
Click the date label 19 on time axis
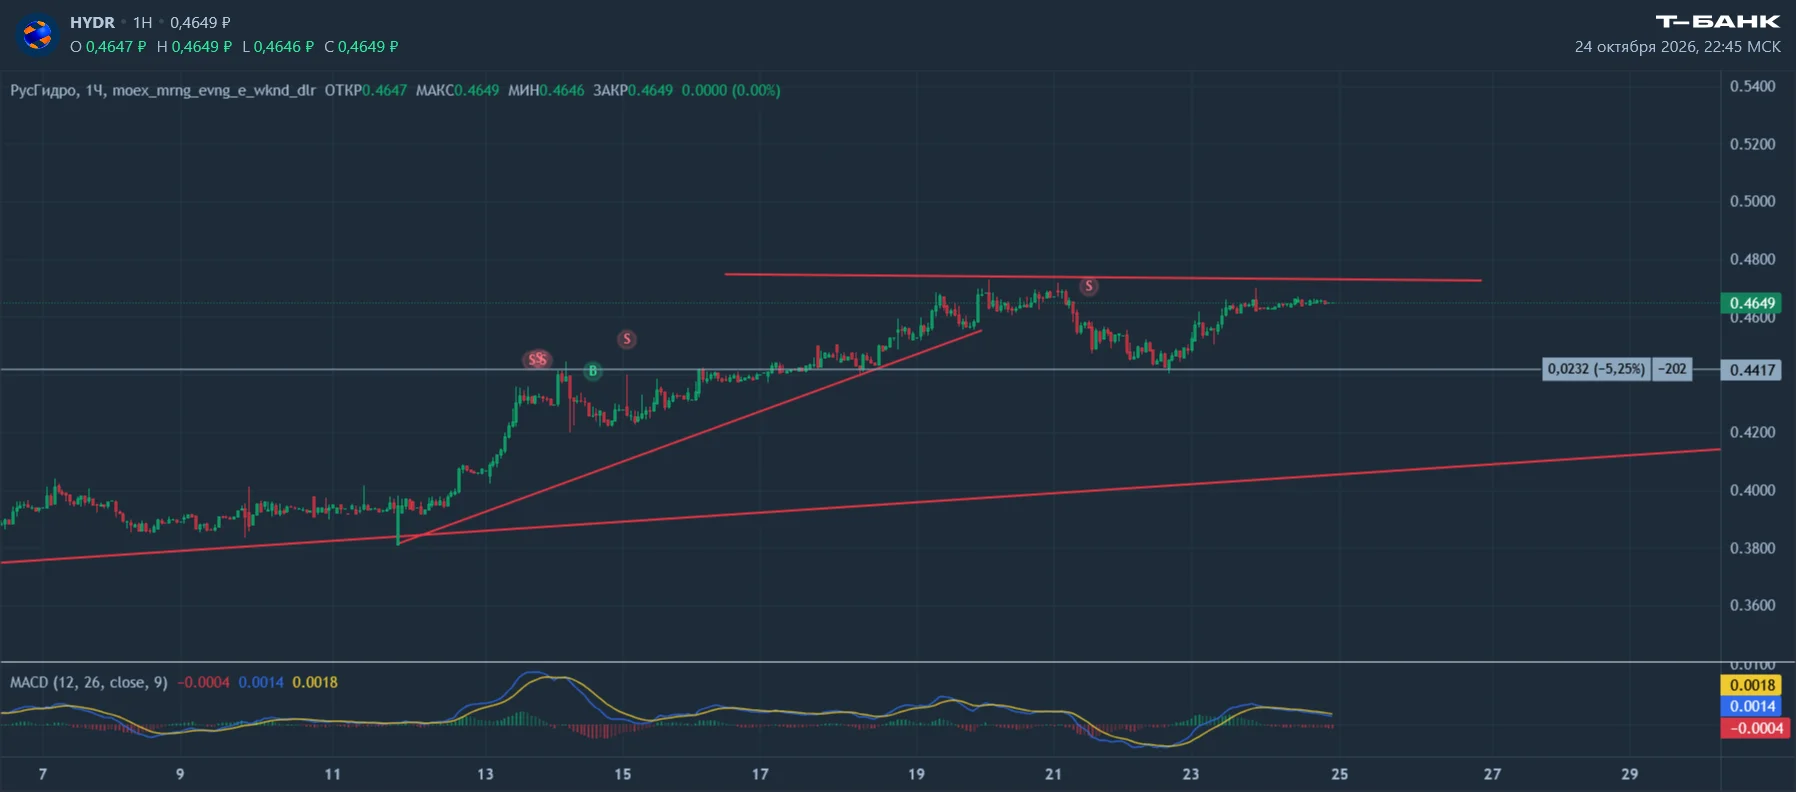pyautogui.click(x=916, y=774)
